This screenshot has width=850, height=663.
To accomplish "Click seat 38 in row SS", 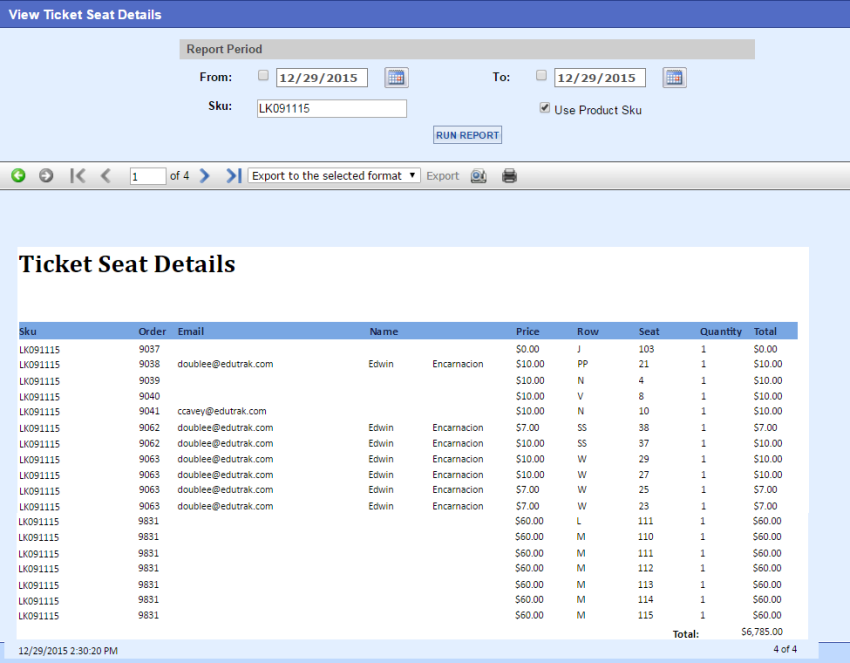I will [x=643, y=427].
